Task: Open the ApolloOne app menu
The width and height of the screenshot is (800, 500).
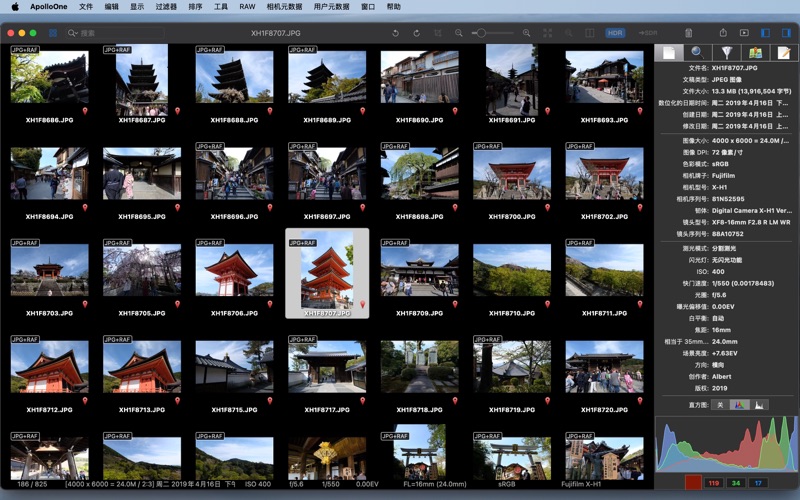Action: point(48,7)
